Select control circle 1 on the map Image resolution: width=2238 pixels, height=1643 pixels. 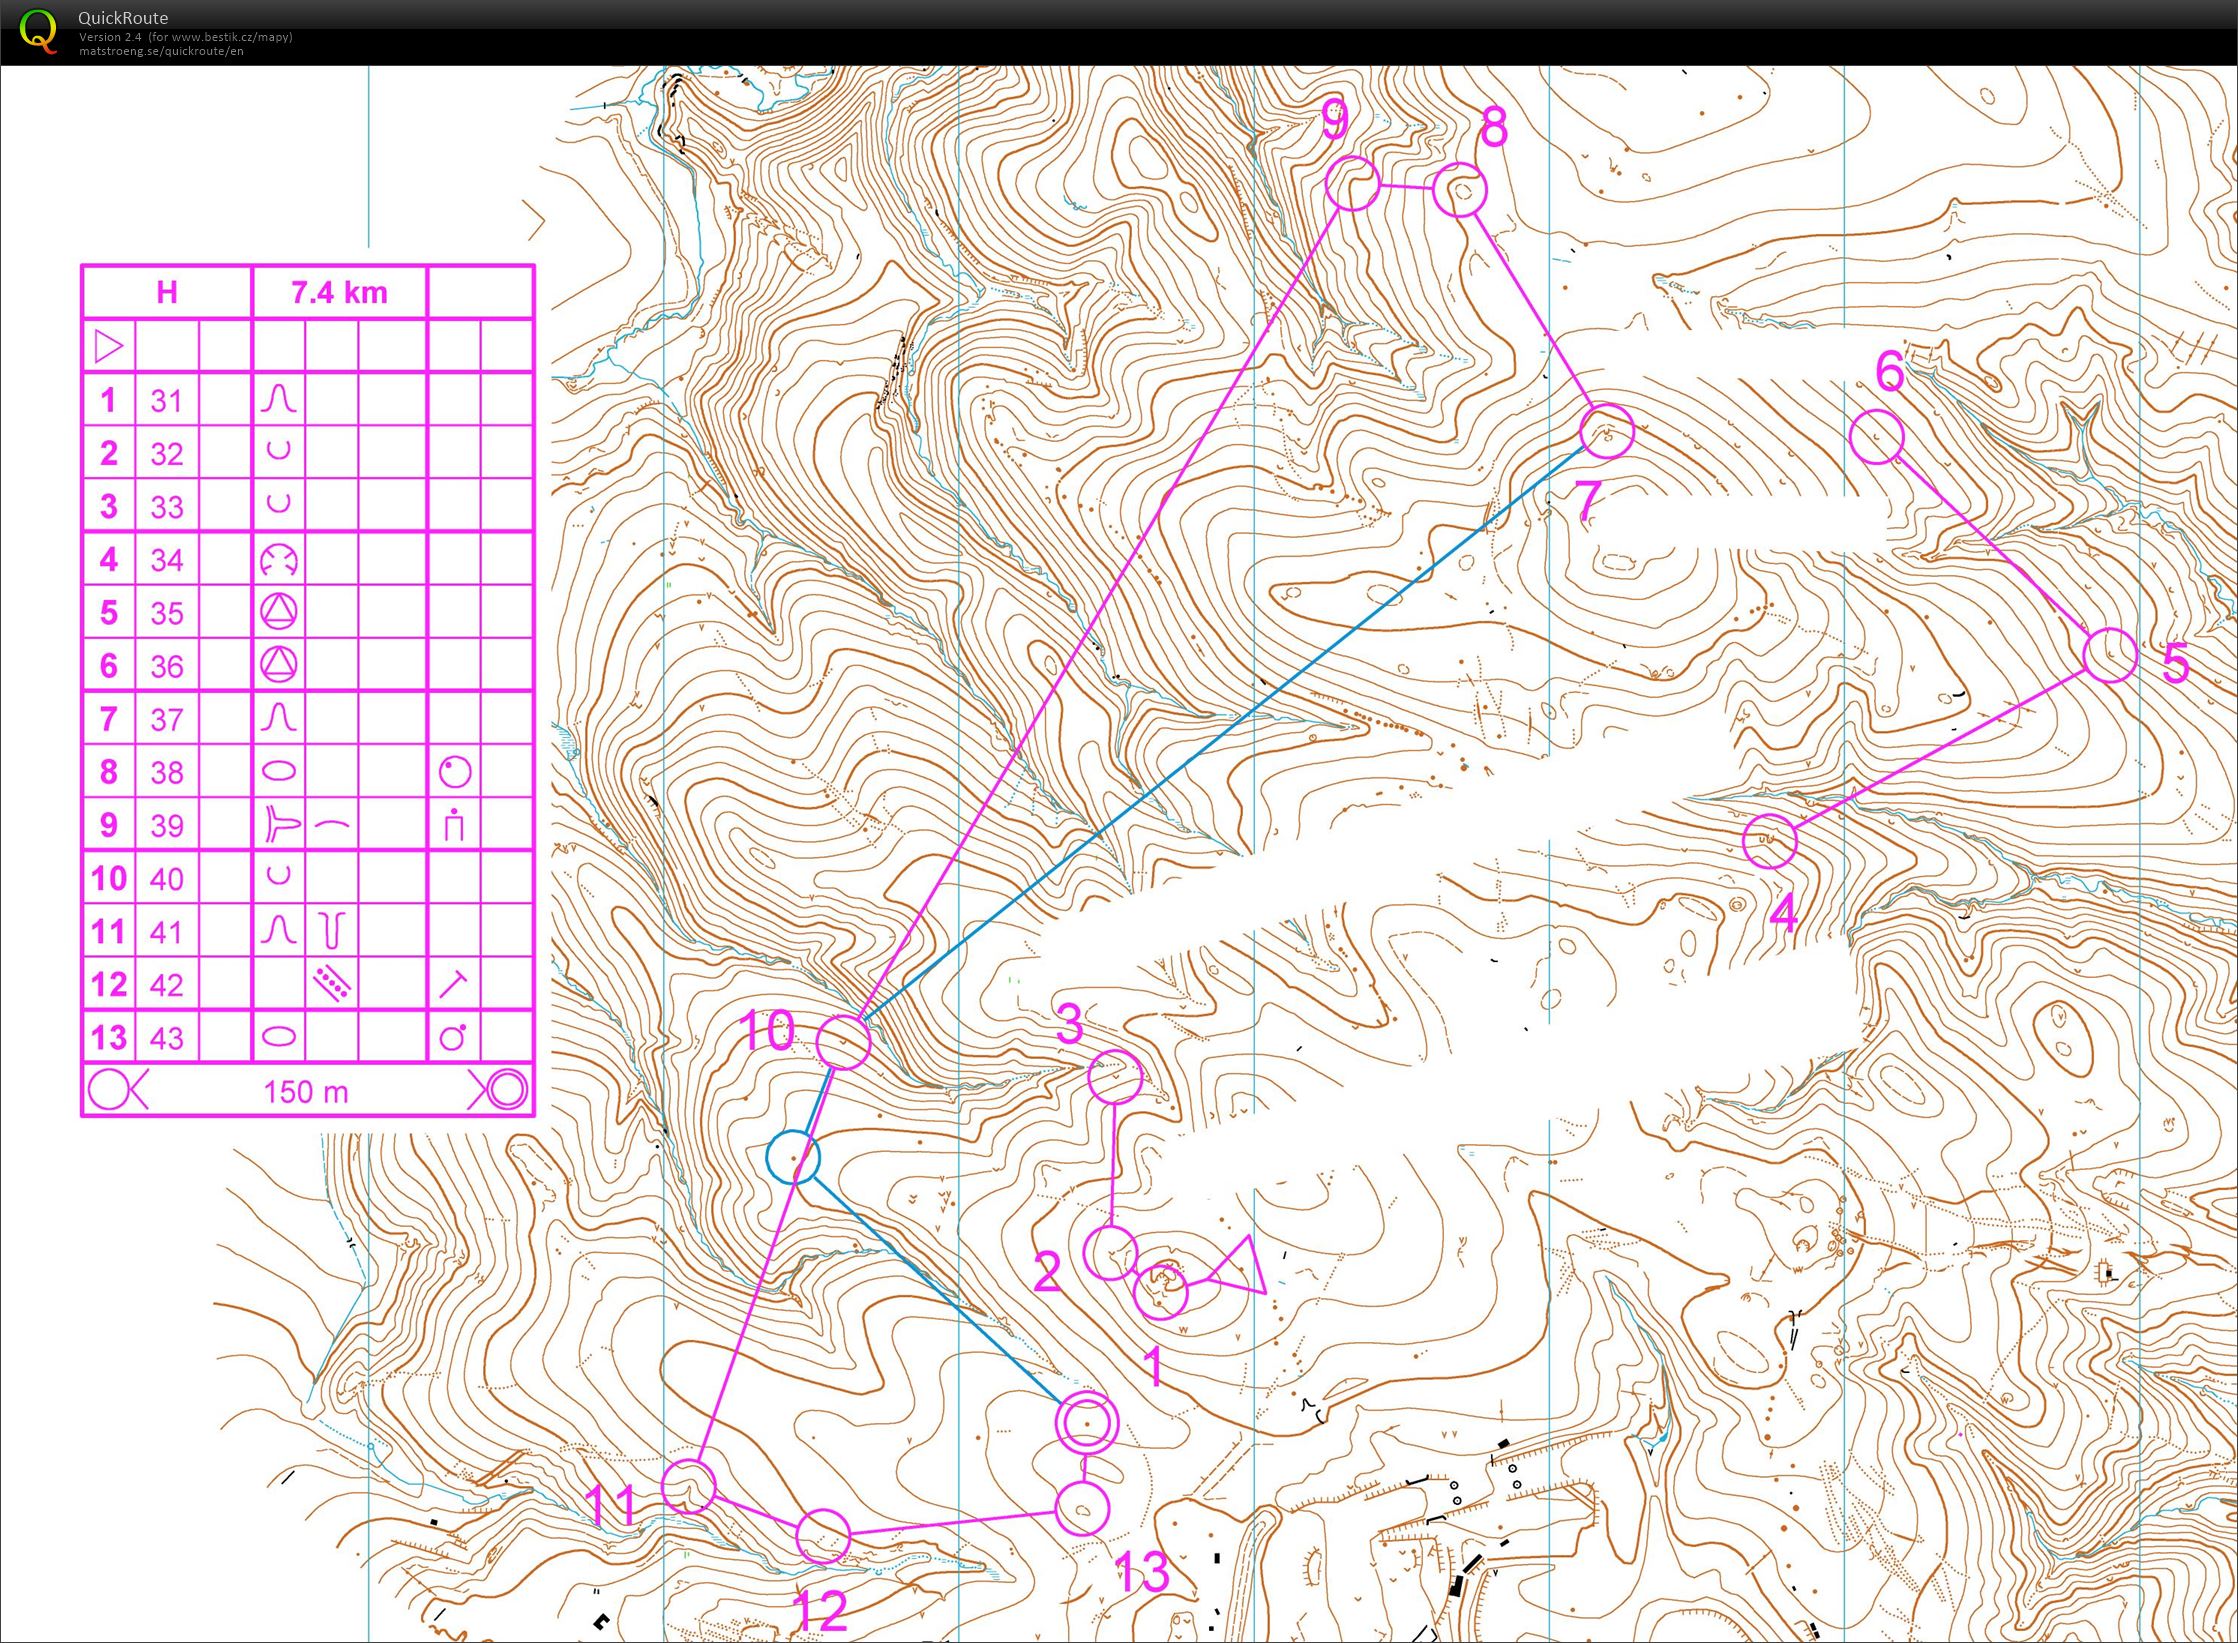click(1161, 1291)
